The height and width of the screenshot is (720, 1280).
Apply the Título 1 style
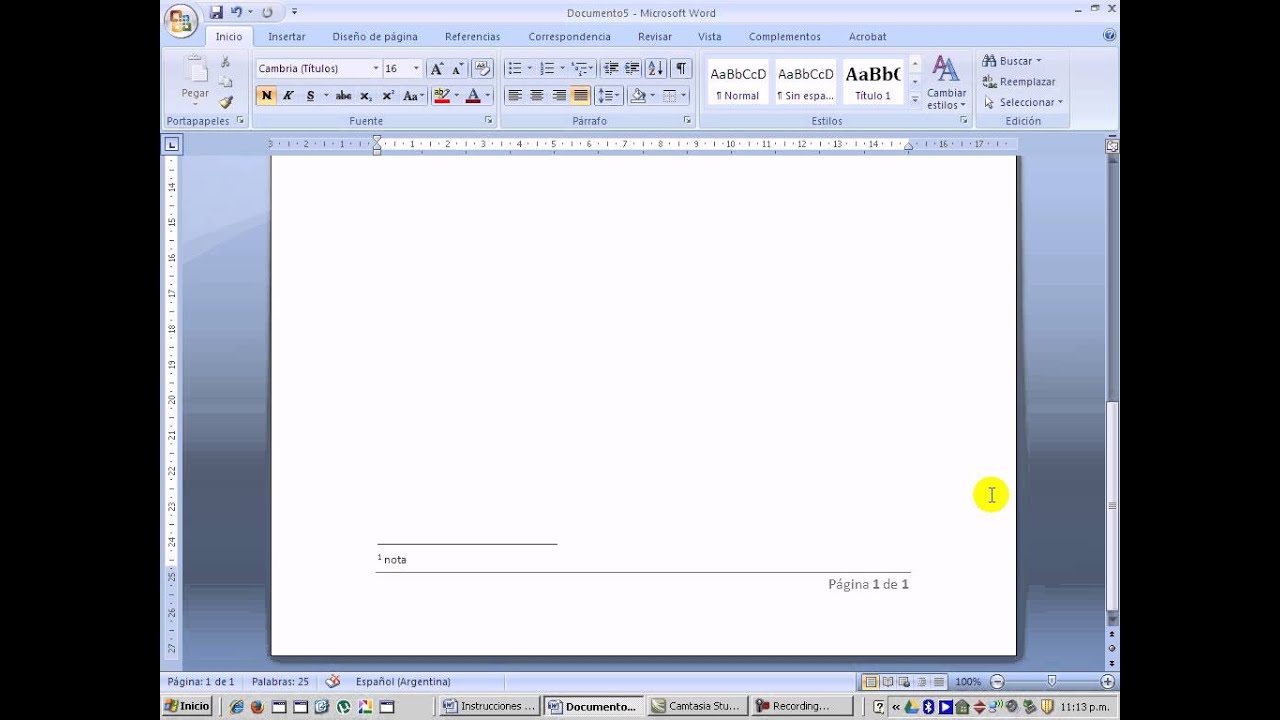[x=873, y=82]
